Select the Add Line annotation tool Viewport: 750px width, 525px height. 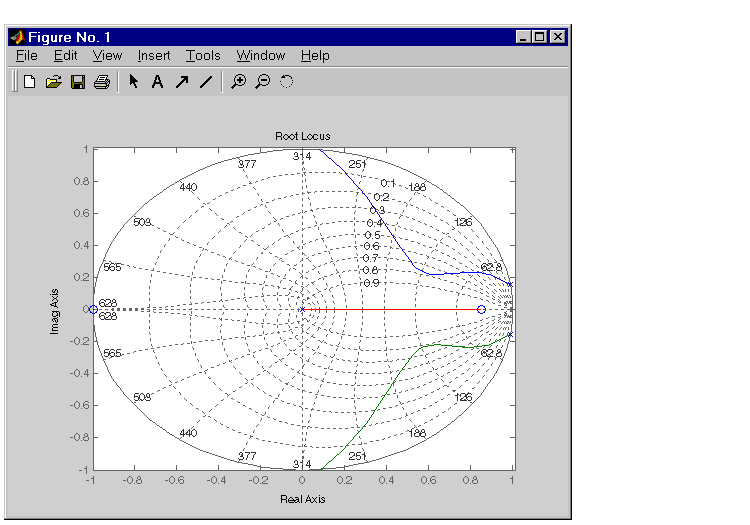tap(205, 82)
